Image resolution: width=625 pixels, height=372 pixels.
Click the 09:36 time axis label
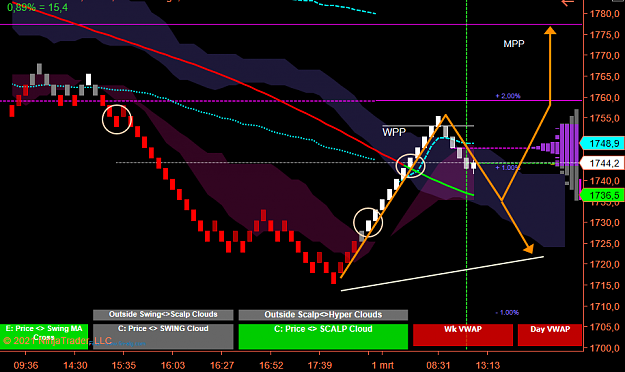tap(26, 365)
